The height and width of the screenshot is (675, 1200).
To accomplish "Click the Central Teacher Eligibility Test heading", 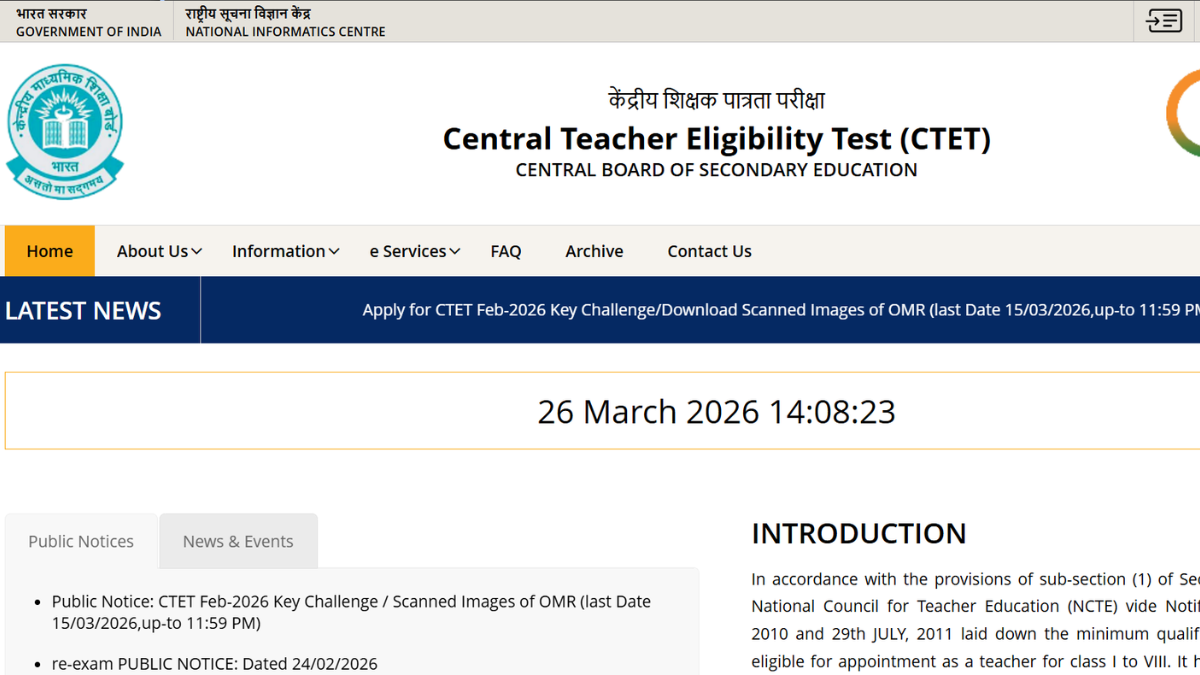I will (x=716, y=138).
